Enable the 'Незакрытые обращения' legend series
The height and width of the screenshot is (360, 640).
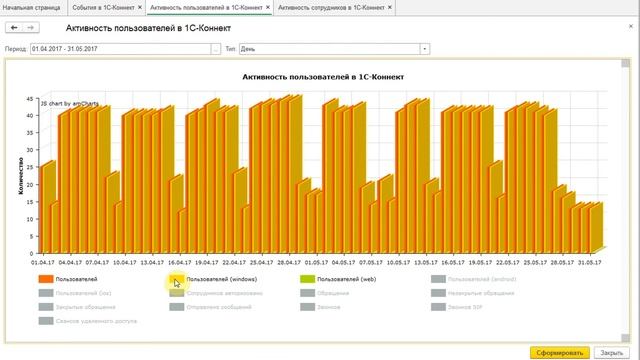(473, 293)
